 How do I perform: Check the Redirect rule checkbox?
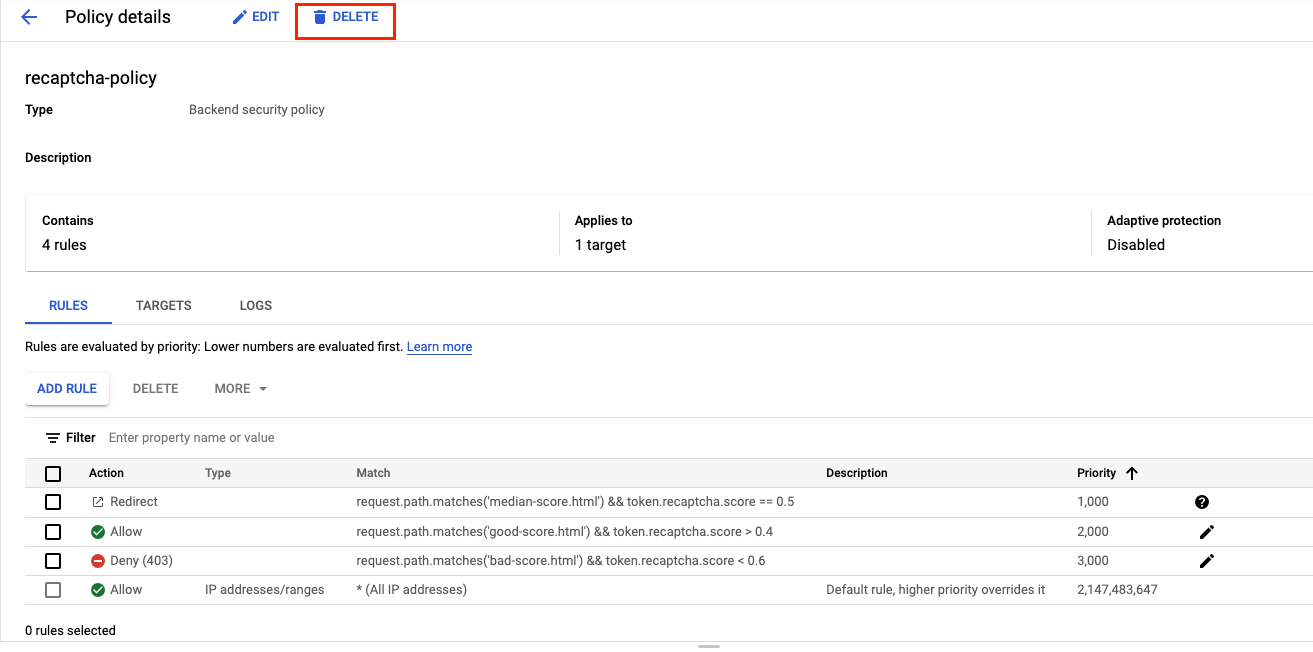tap(53, 502)
